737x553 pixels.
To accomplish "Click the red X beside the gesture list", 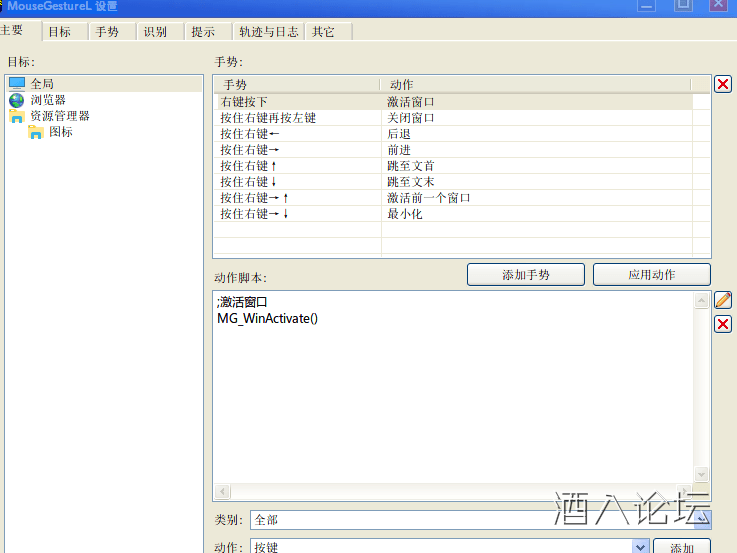I will coord(723,84).
